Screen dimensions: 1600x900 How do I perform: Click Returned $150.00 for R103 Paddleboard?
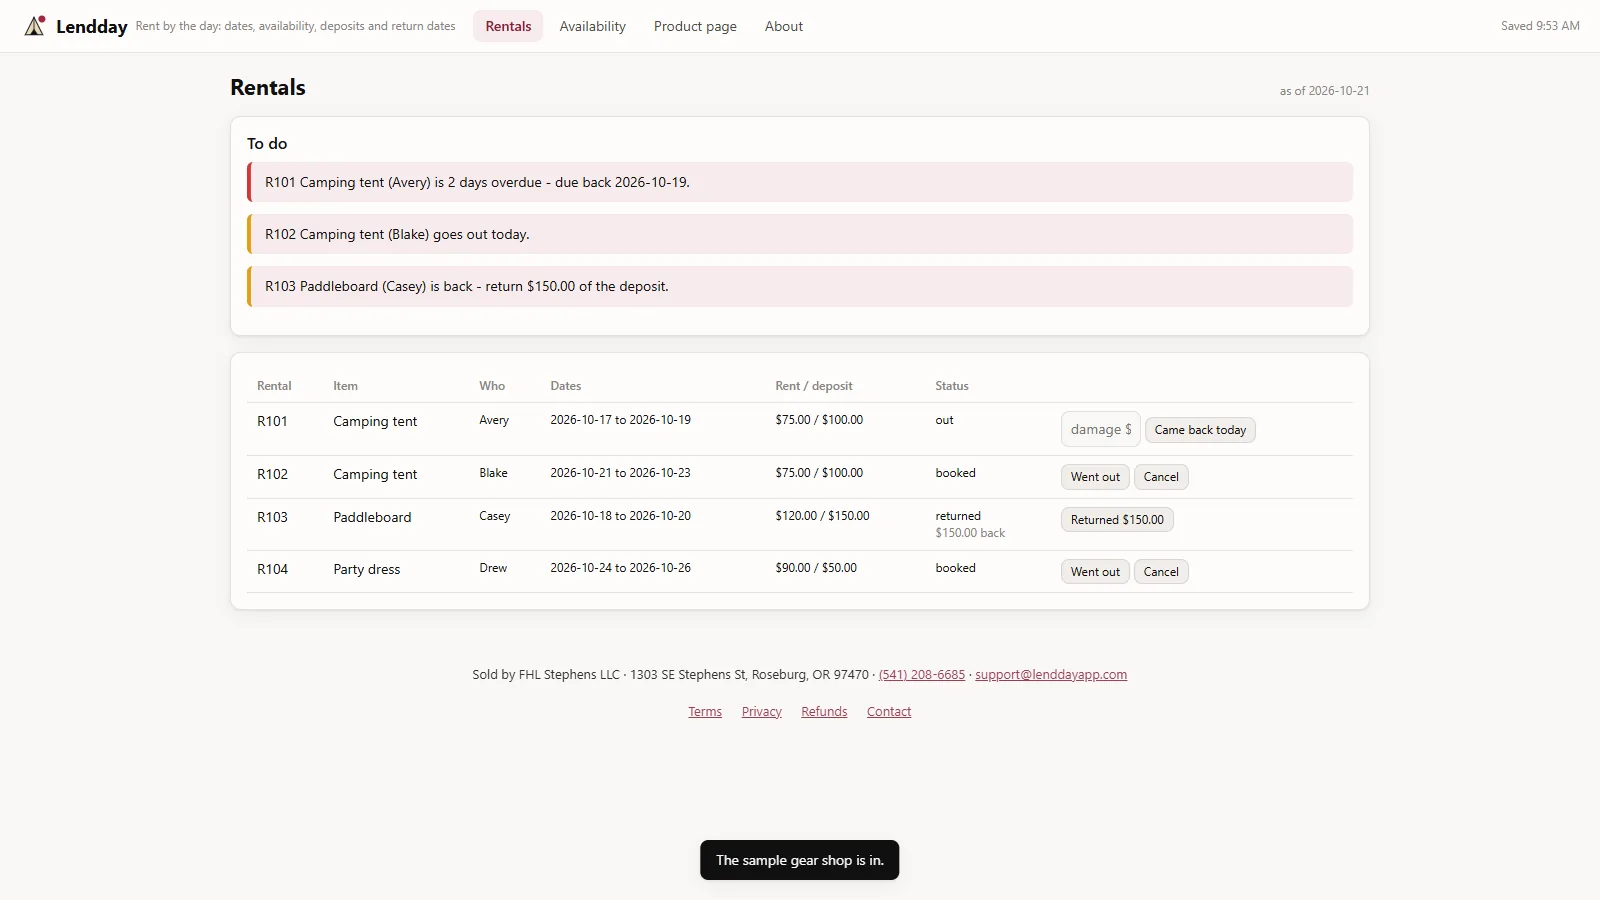coord(1117,520)
